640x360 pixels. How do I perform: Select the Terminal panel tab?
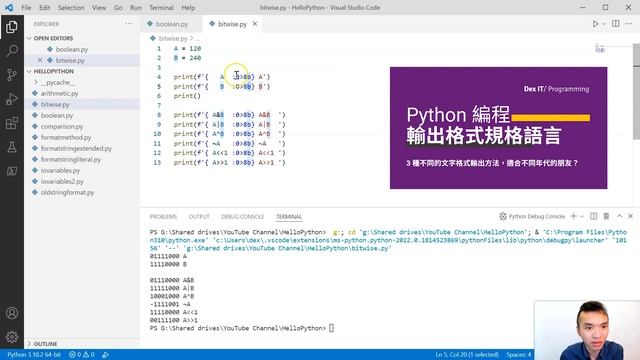(x=289, y=216)
